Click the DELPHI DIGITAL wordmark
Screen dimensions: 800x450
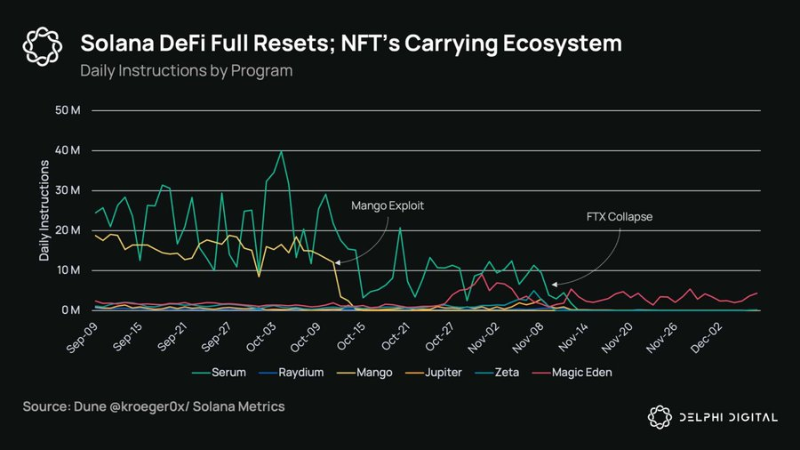pos(729,417)
